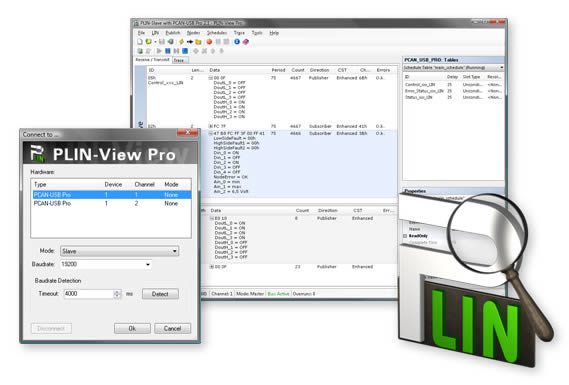This screenshot has height=385, width=569.
Task: Collapse the E0 10 transmit data row
Action: [x=212, y=218]
